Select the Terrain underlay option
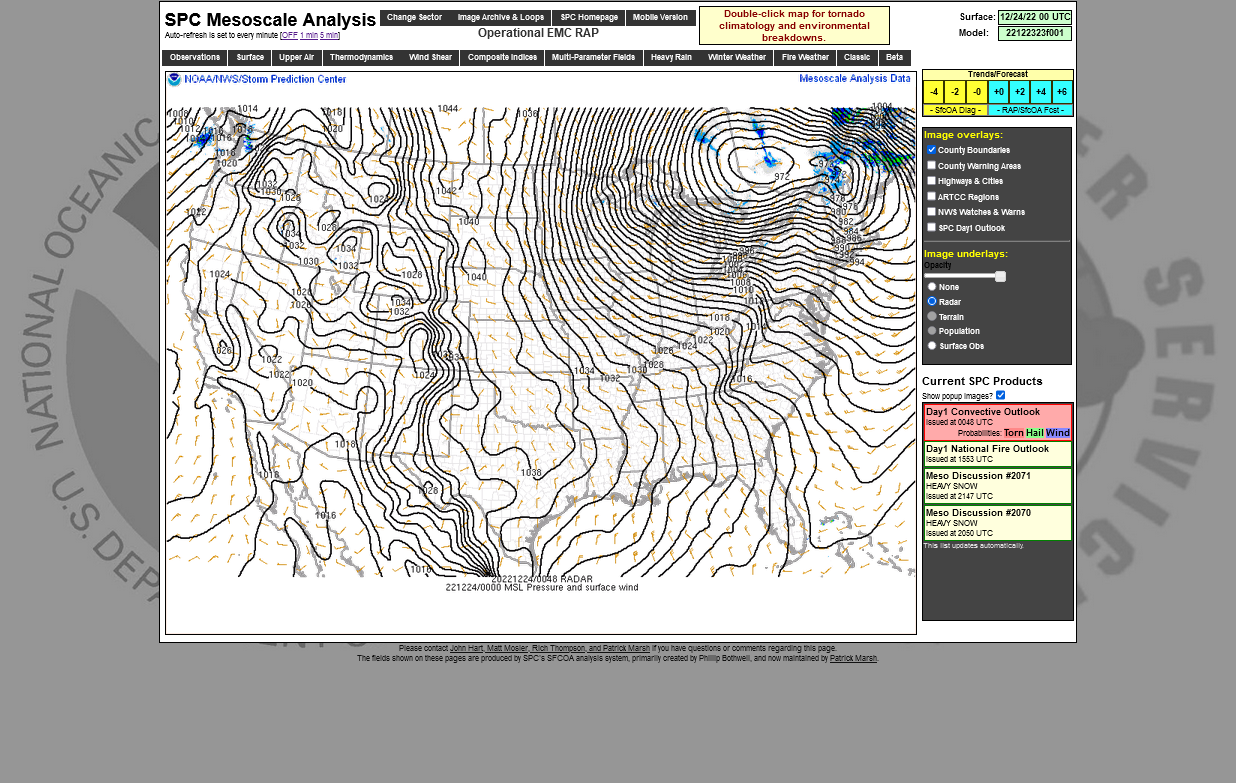 pos(932,316)
